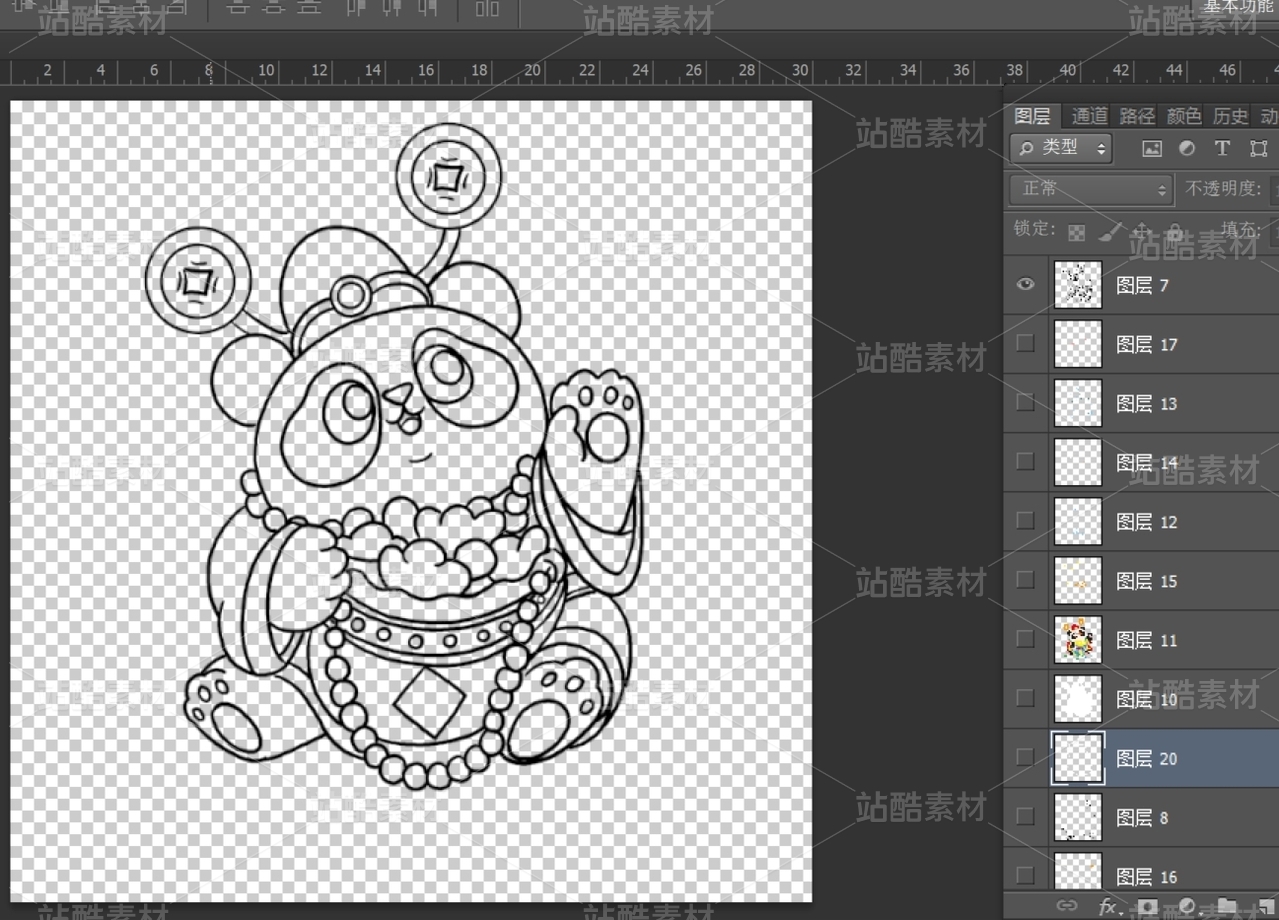This screenshot has height=920, width=1279.
Task: Click the link layers chain icon
Action: coord(1067,906)
